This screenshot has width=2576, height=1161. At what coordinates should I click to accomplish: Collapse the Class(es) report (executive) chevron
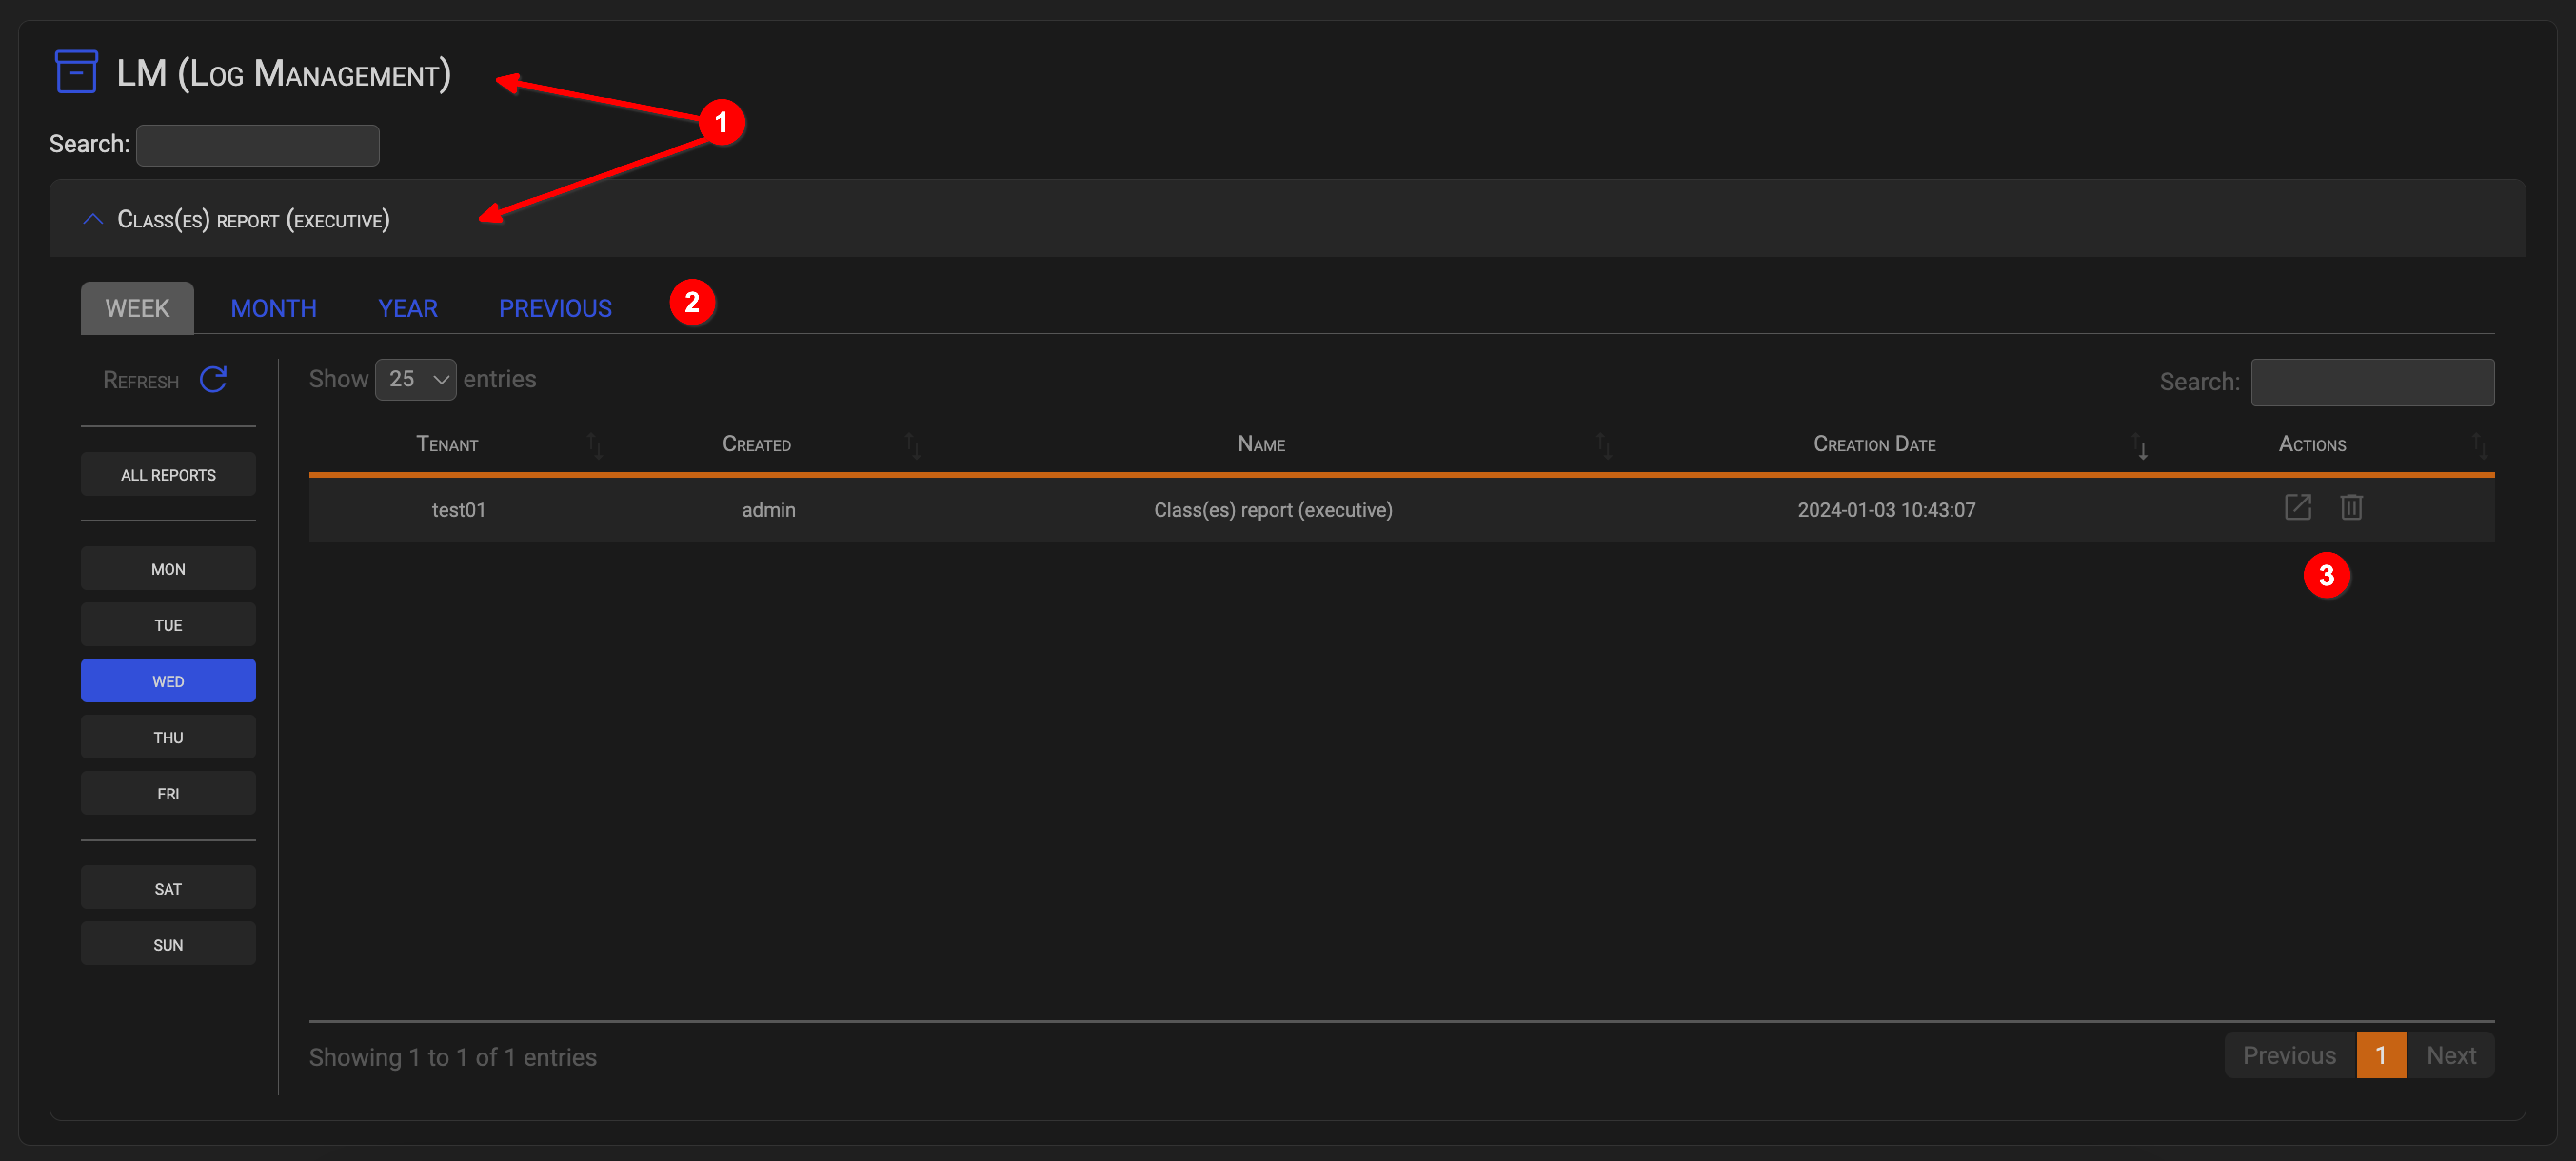coord(93,219)
